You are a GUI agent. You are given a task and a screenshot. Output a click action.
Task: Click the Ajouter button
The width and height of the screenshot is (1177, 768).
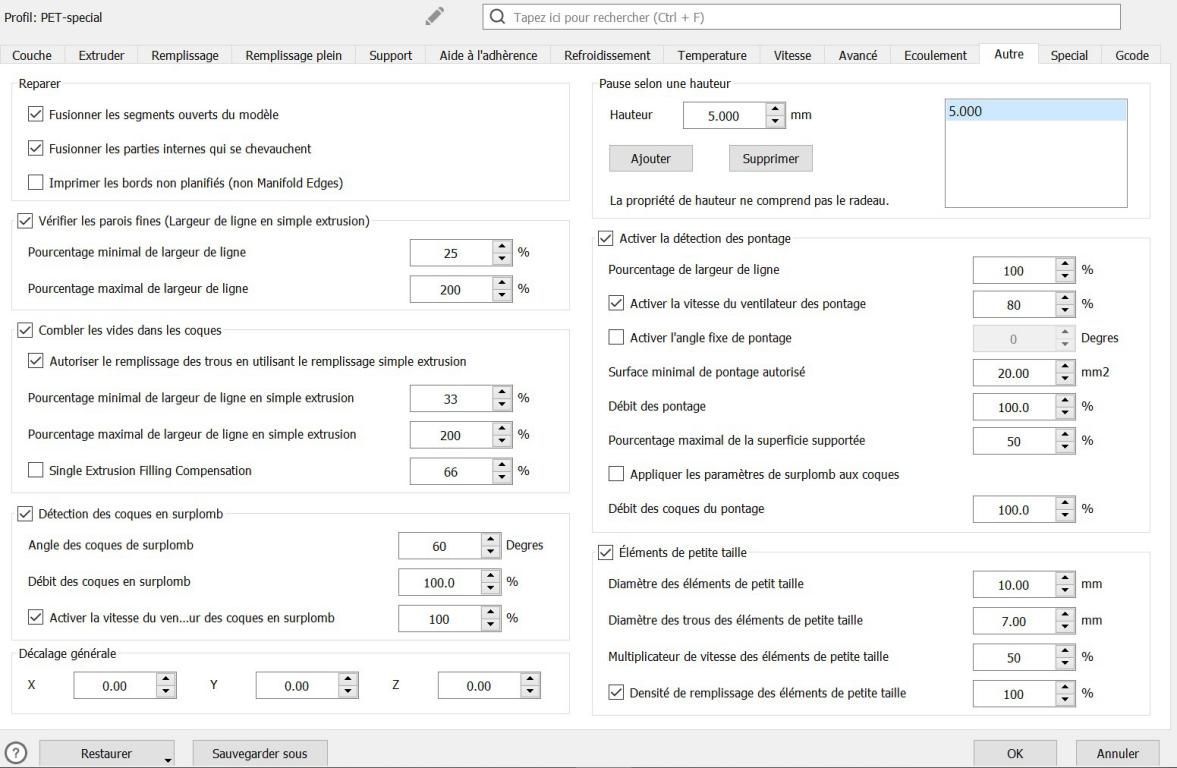pos(650,158)
